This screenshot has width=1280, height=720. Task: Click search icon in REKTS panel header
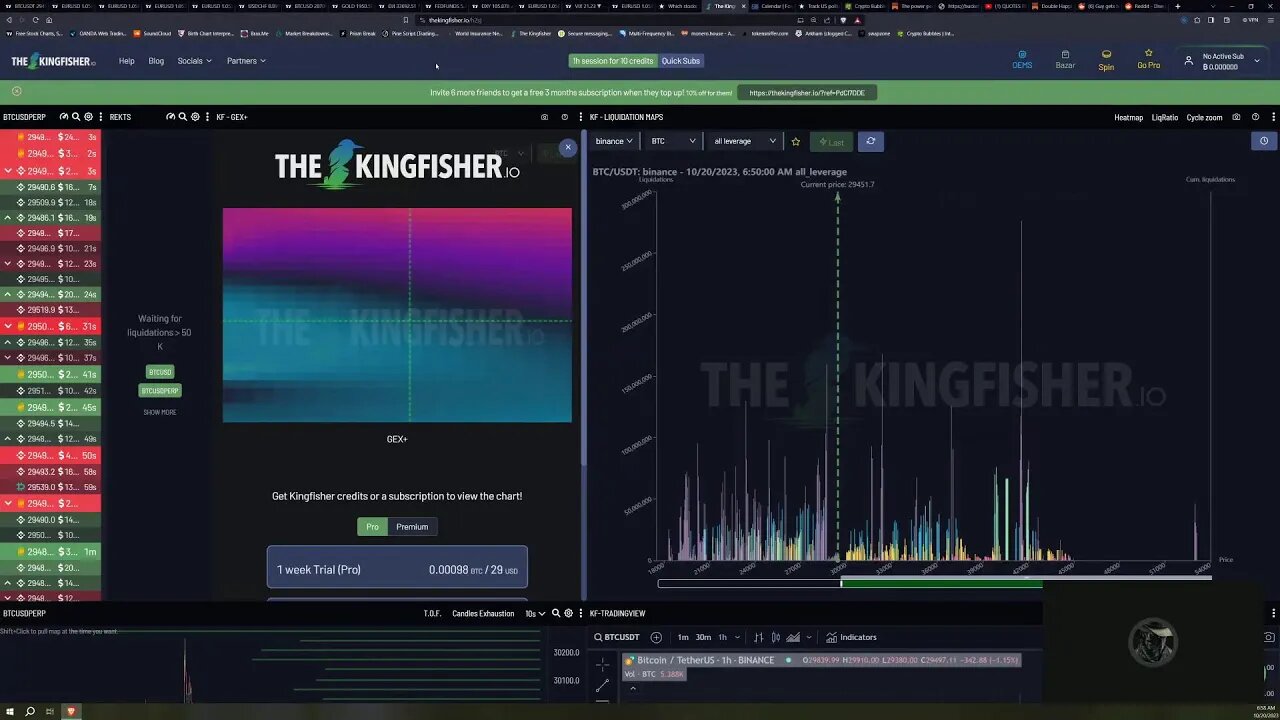[183, 117]
